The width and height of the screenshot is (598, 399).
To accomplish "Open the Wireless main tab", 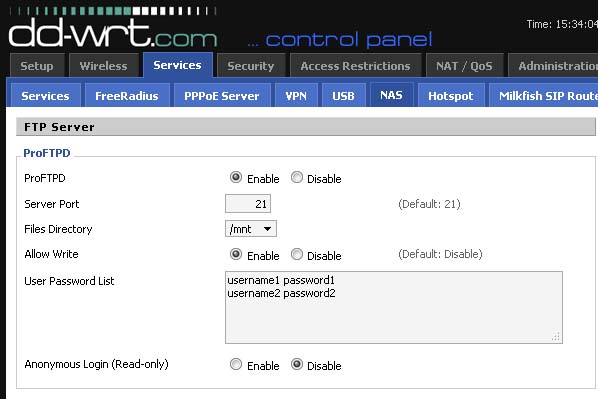I will [x=103, y=66].
